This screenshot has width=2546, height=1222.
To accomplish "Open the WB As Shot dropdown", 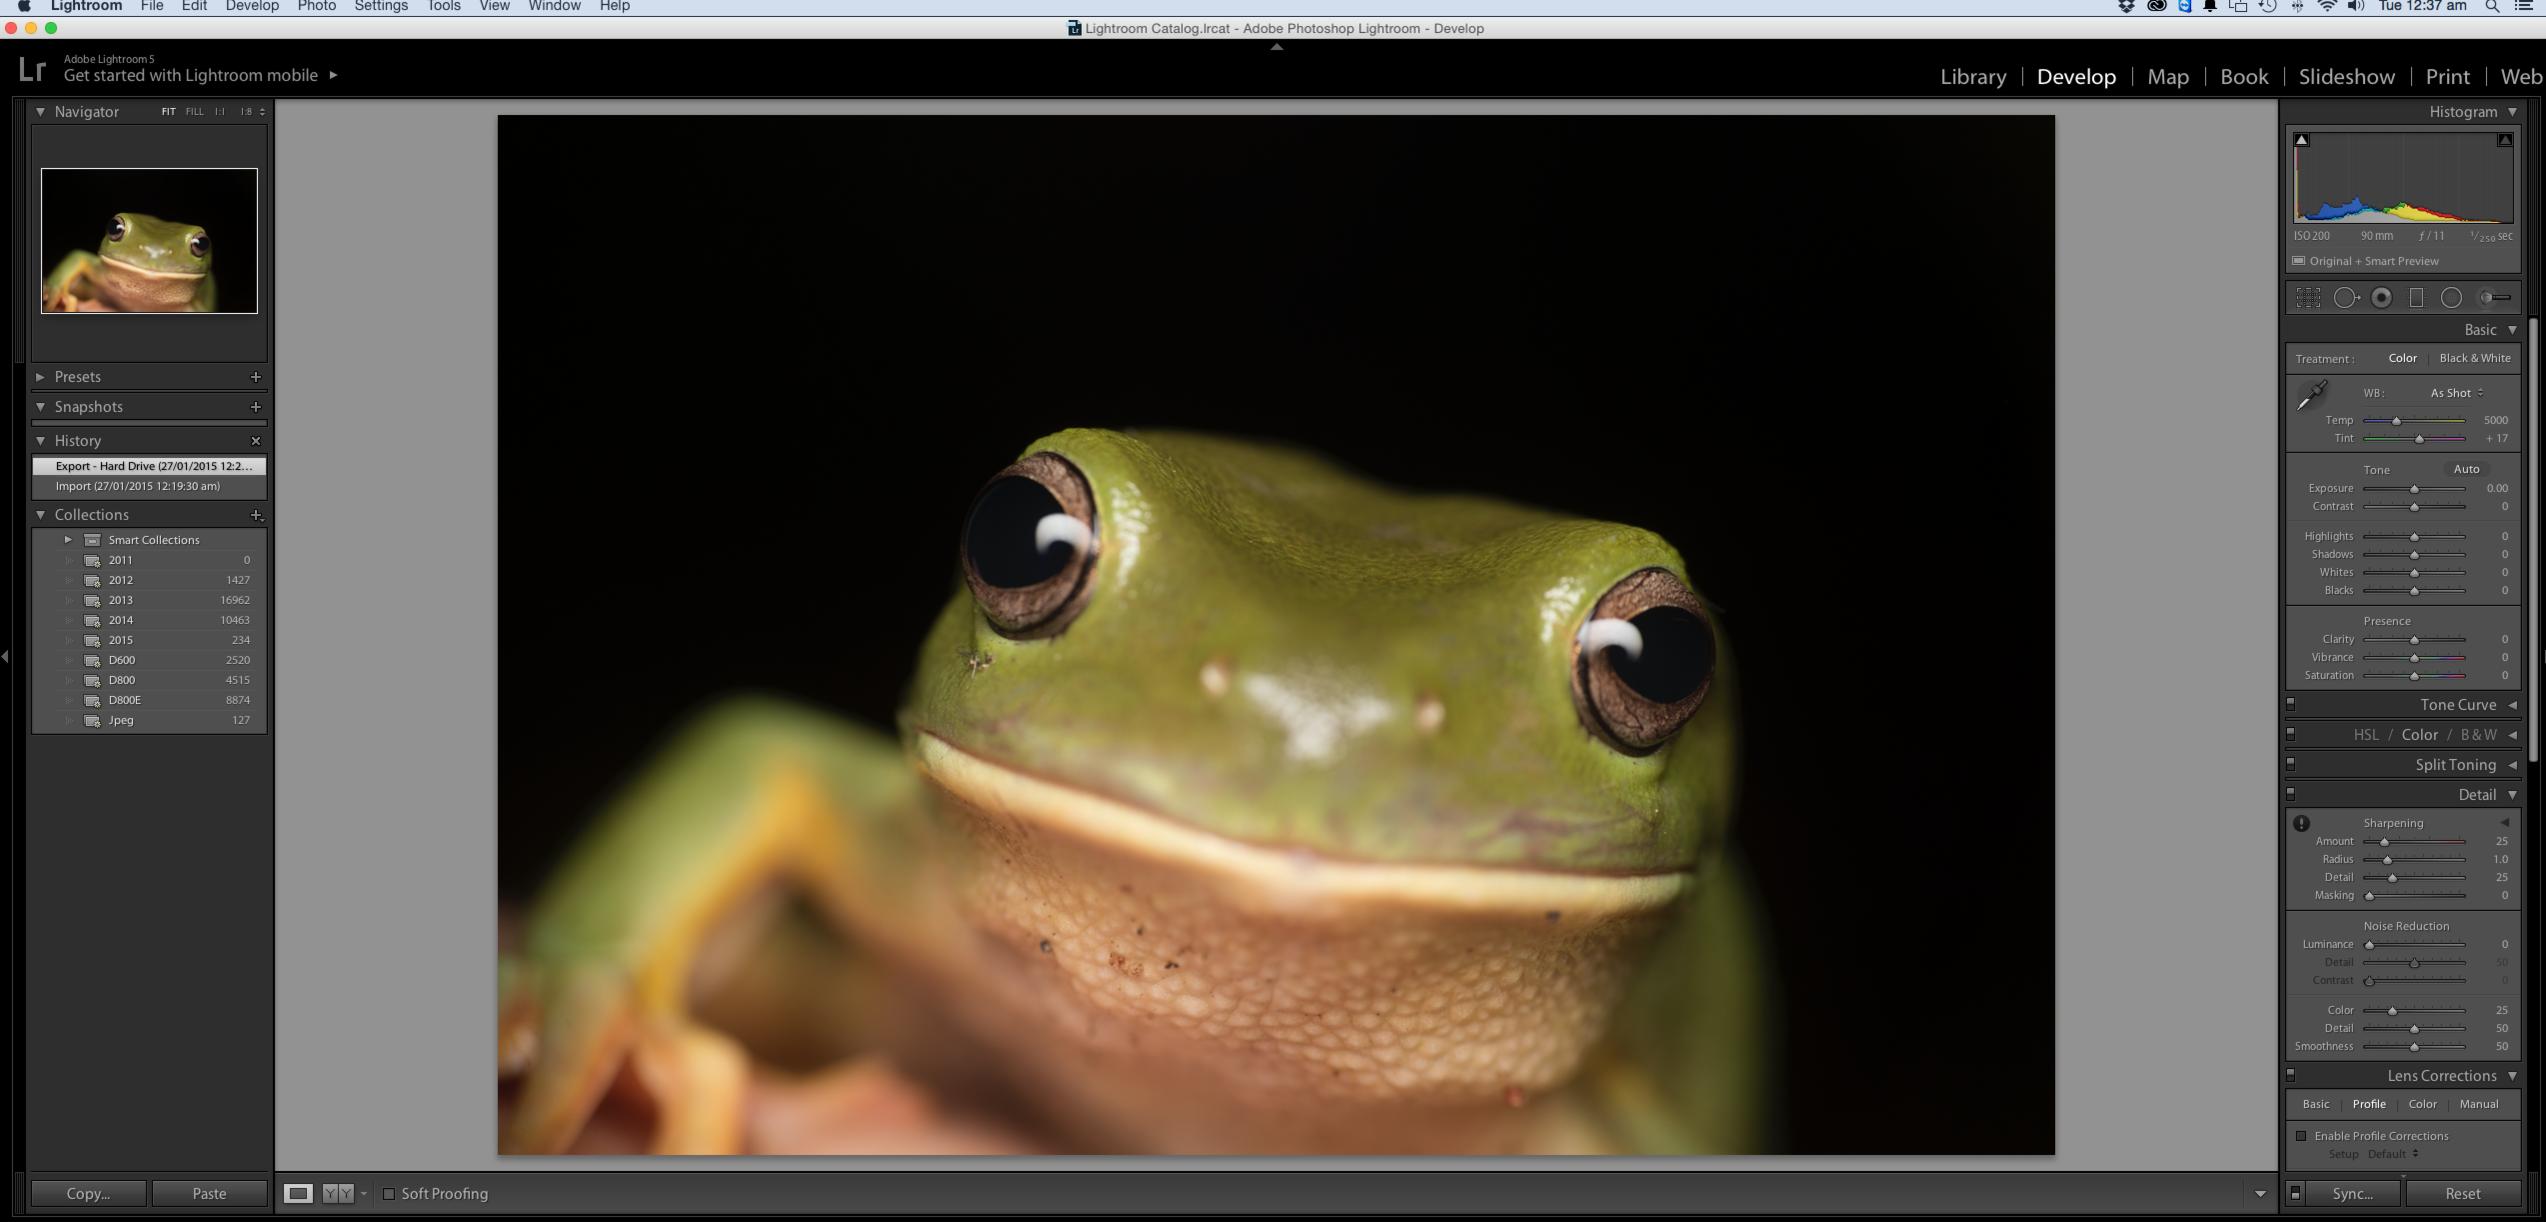I will [2456, 393].
